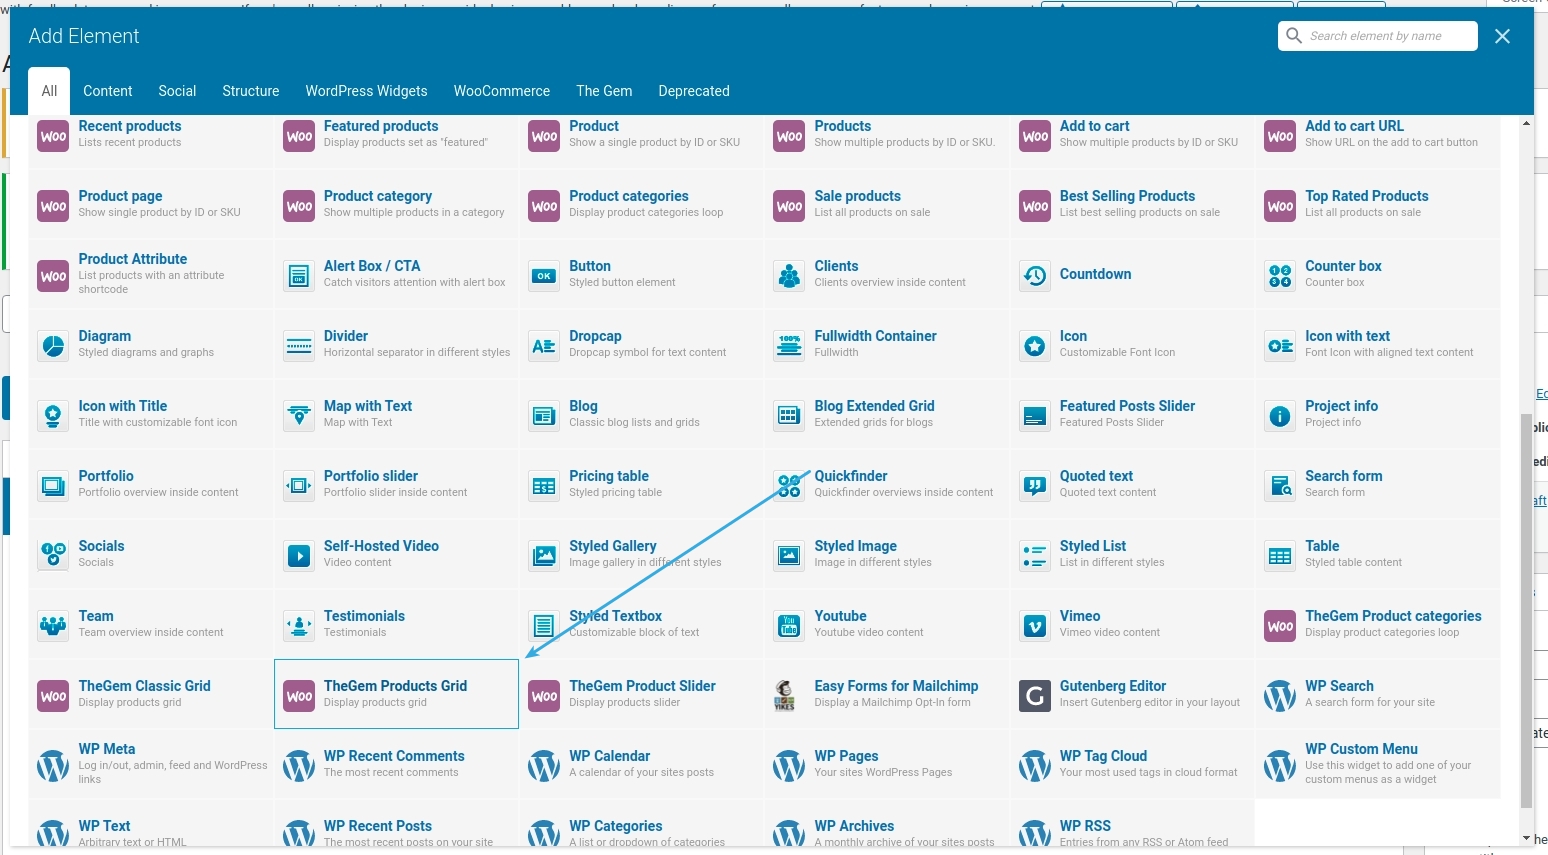Click the Youtube element icon

[x=789, y=626]
